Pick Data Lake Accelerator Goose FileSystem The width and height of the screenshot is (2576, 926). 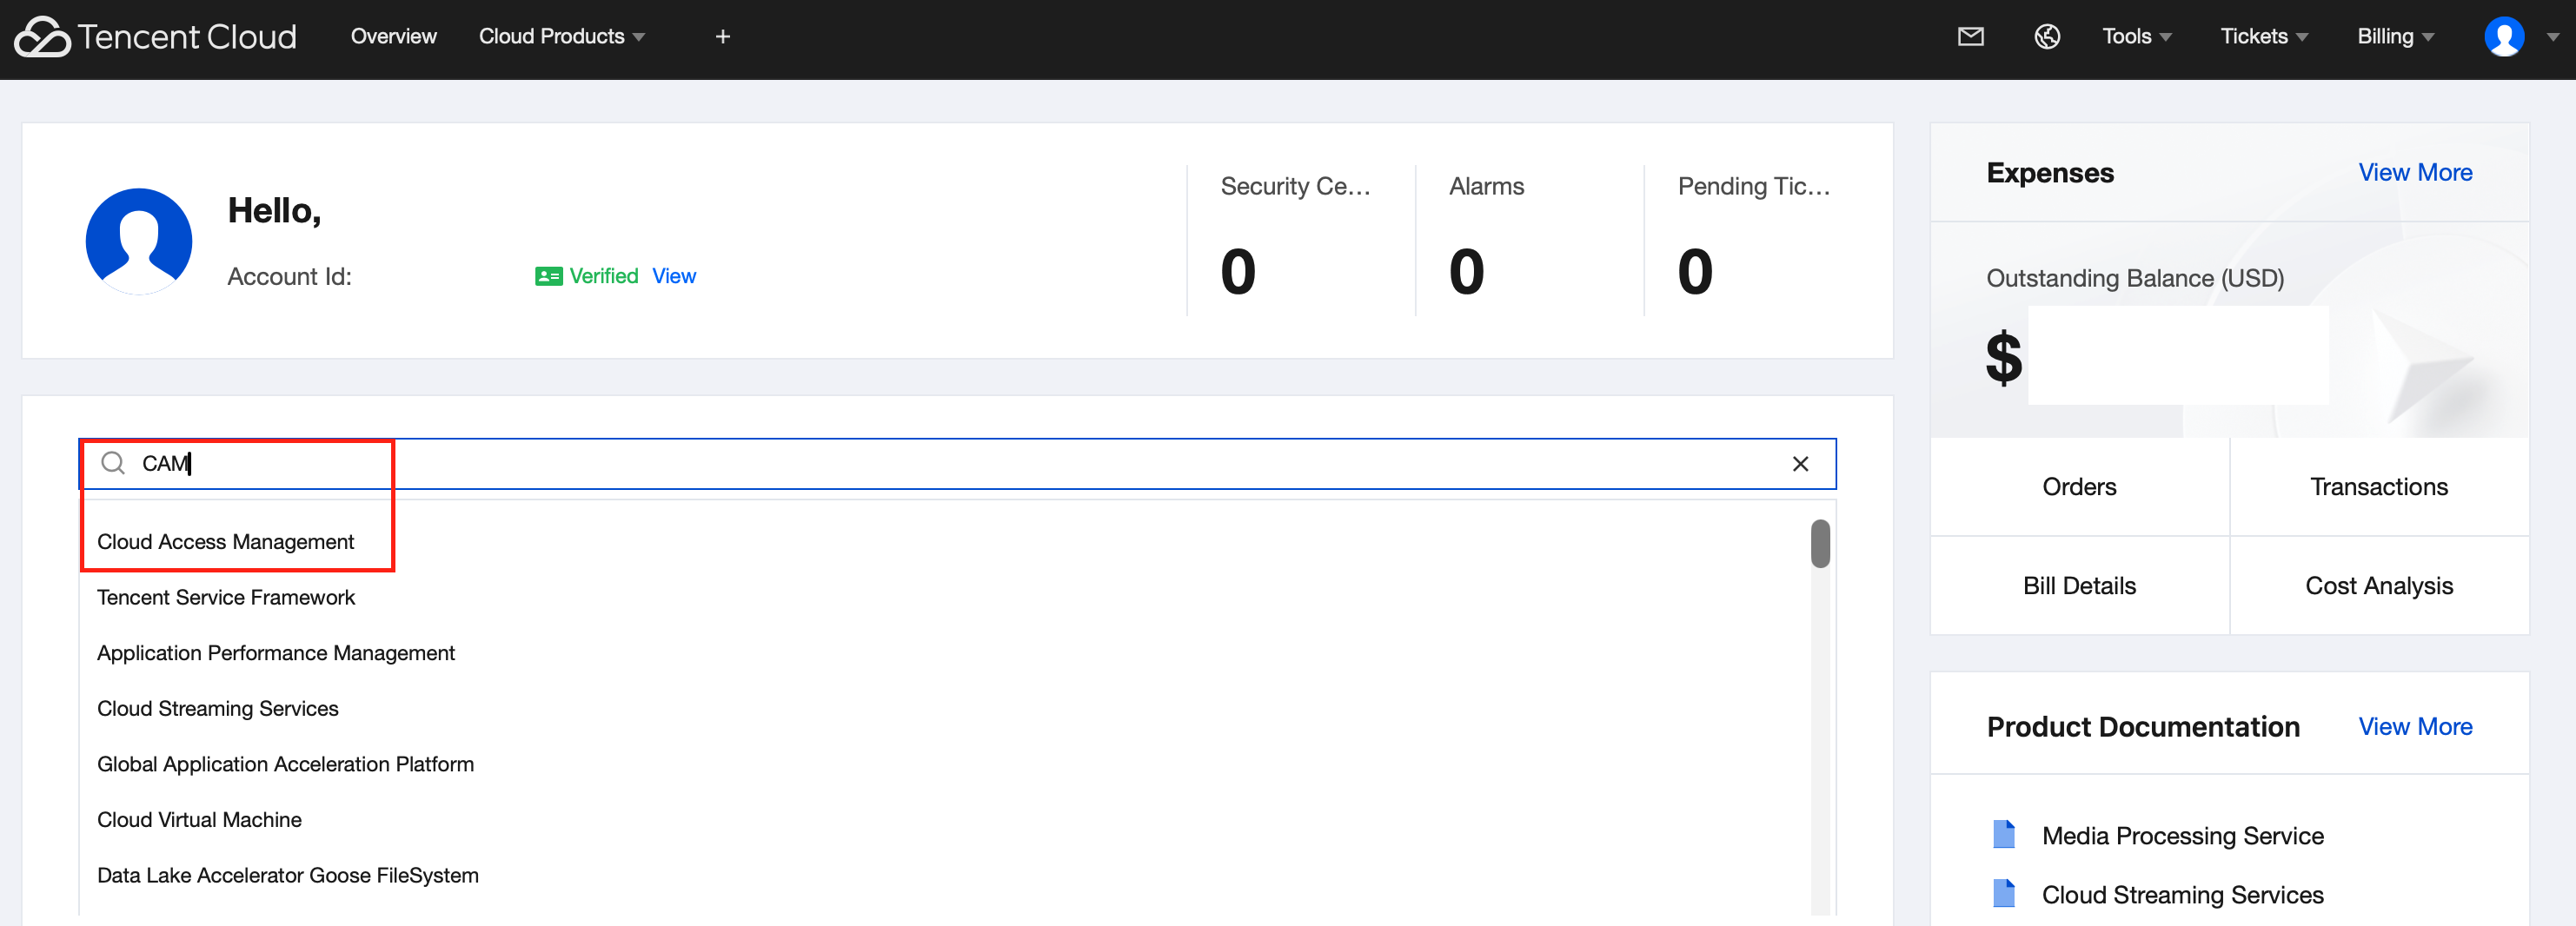[x=288, y=875]
